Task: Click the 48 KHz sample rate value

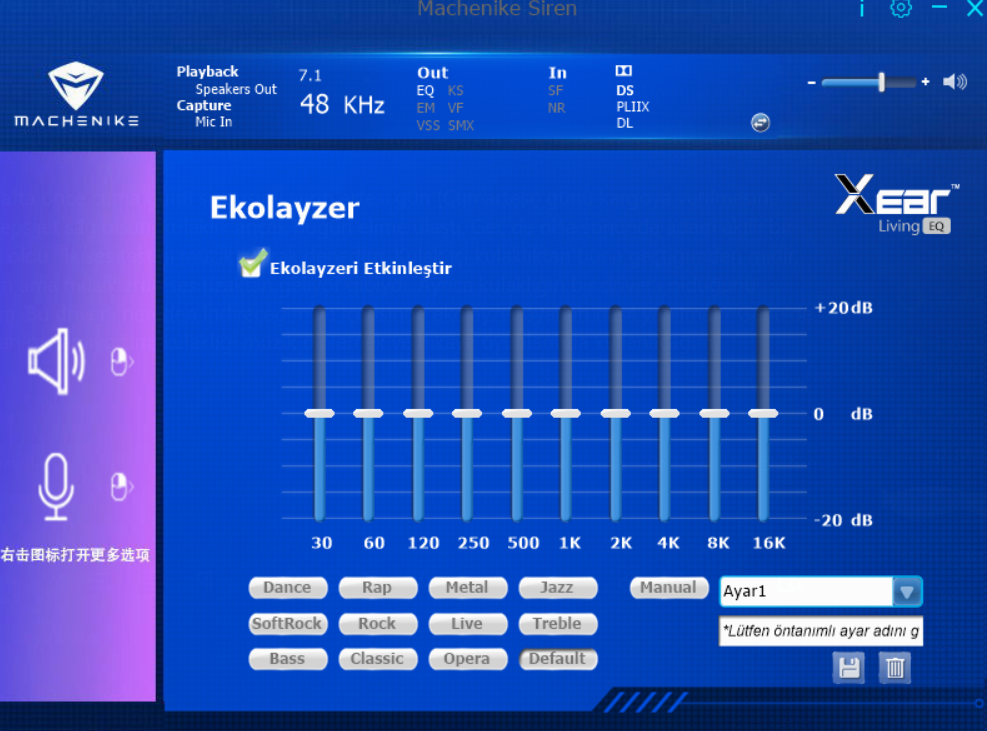Action: (x=342, y=105)
